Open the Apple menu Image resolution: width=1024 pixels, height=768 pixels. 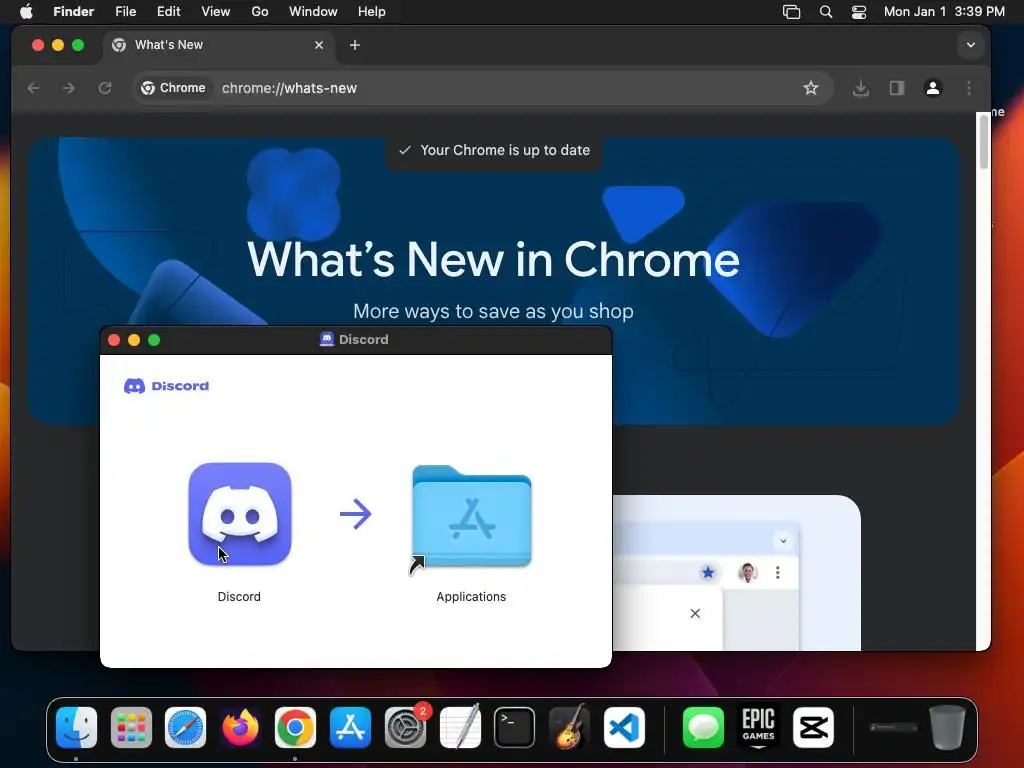point(26,12)
